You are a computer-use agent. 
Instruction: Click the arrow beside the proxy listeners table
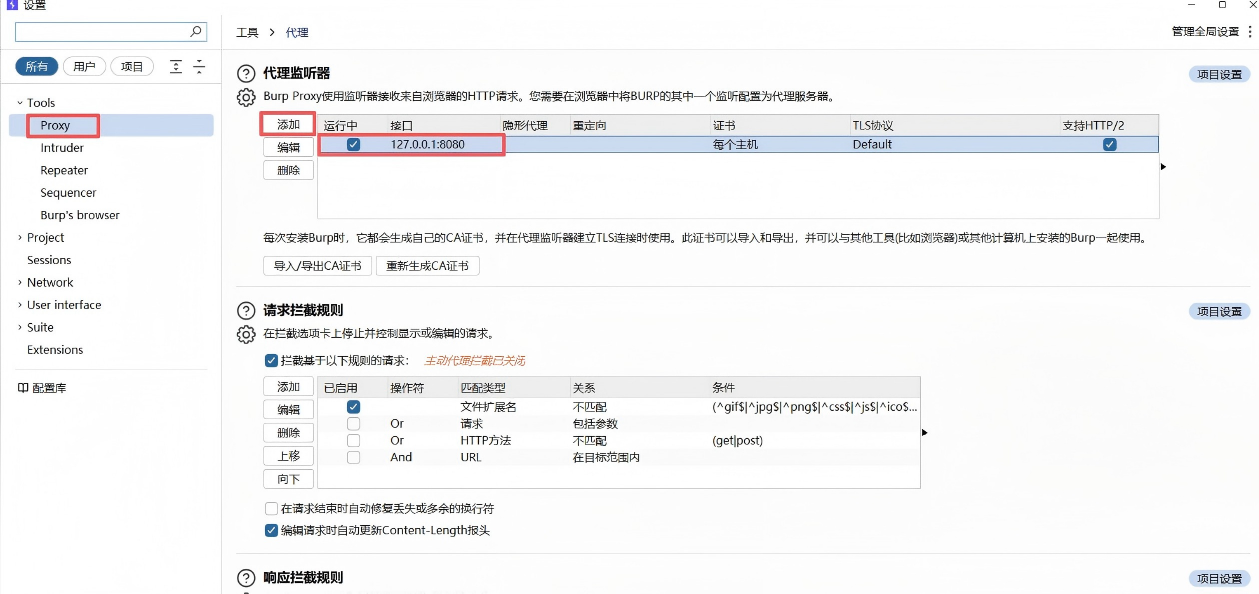tap(1163, 167)
